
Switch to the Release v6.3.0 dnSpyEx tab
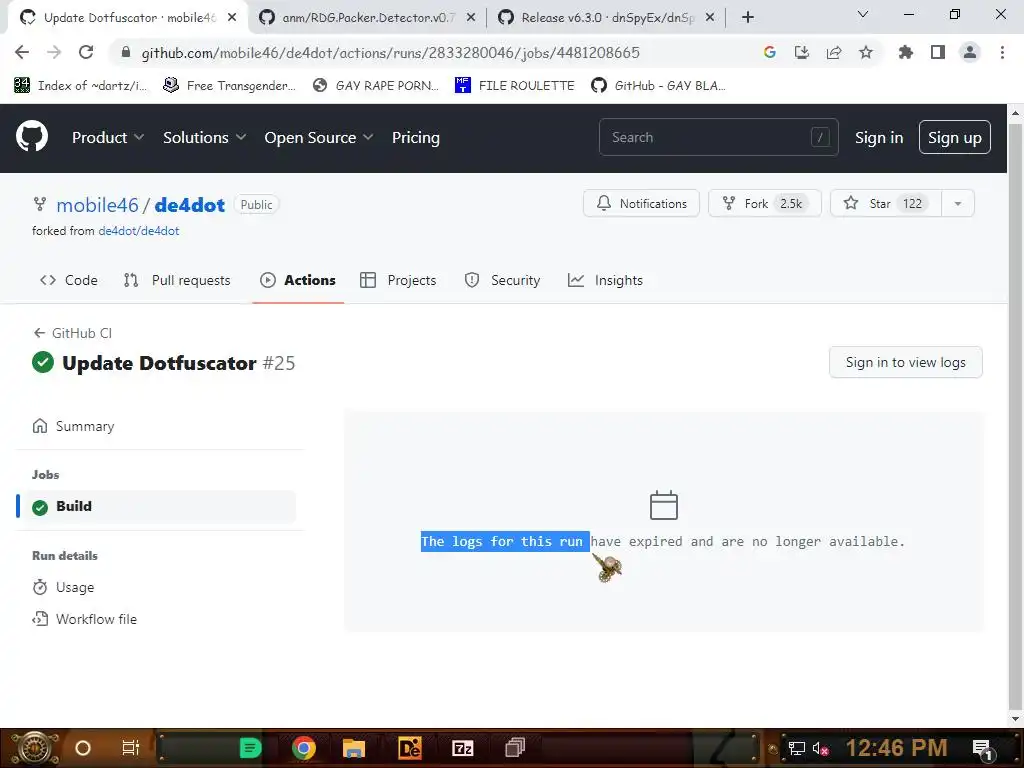(x=606, y=18)
